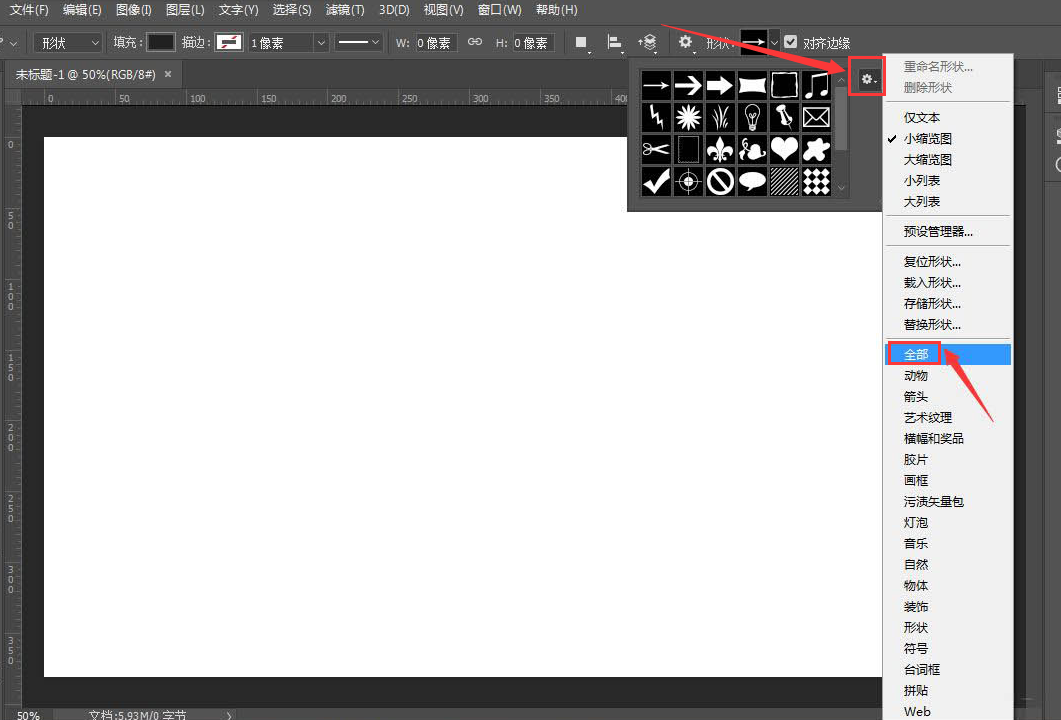Pick the light bulb shape

pyautogui.click(x=752, y=118)
